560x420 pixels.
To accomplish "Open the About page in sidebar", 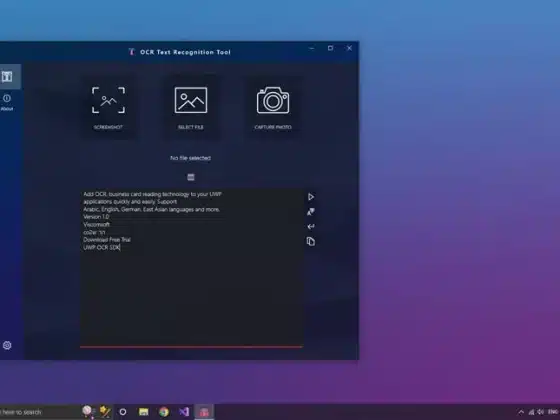I will coord(7,102).
